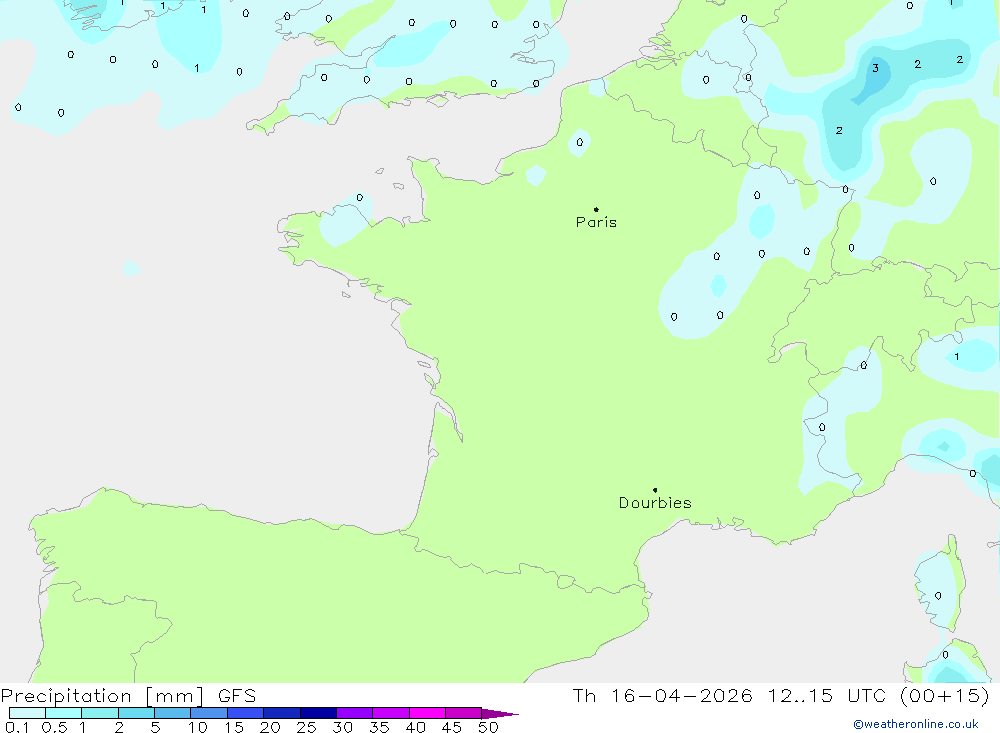Image resolution: width=1000 pixels, height=733 pixels.
Task: Click the "10" legend scale label
Action: point(198,727)
